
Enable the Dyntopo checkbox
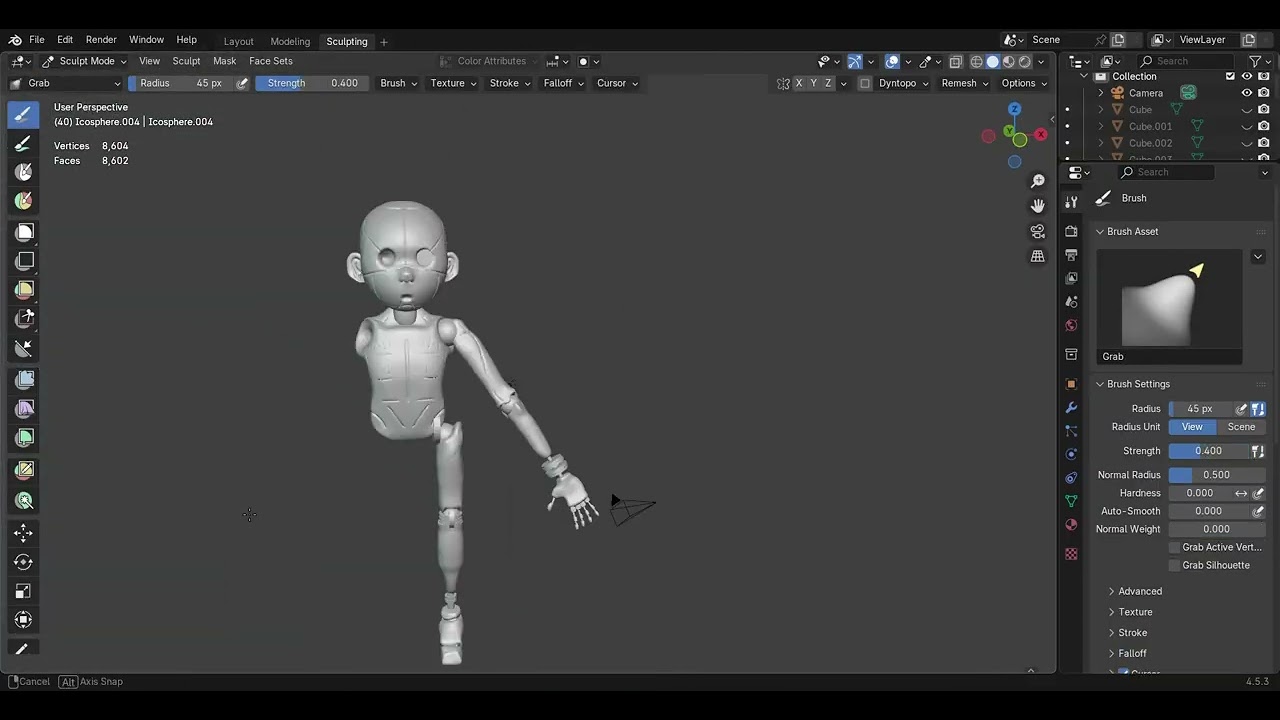865,83
